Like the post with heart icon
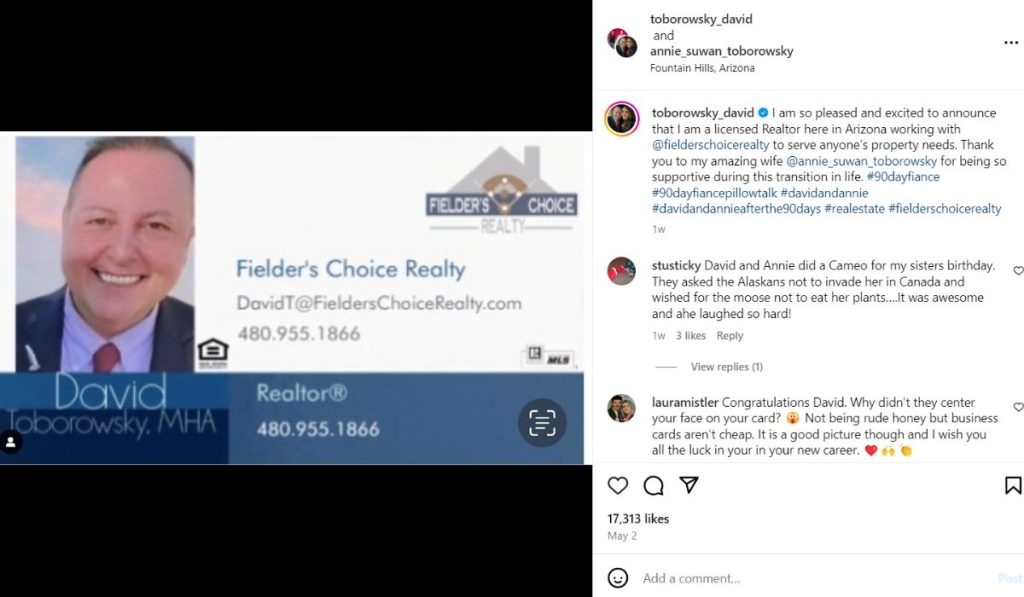This screenshot has width=1024, height=597. coord(618,485)
